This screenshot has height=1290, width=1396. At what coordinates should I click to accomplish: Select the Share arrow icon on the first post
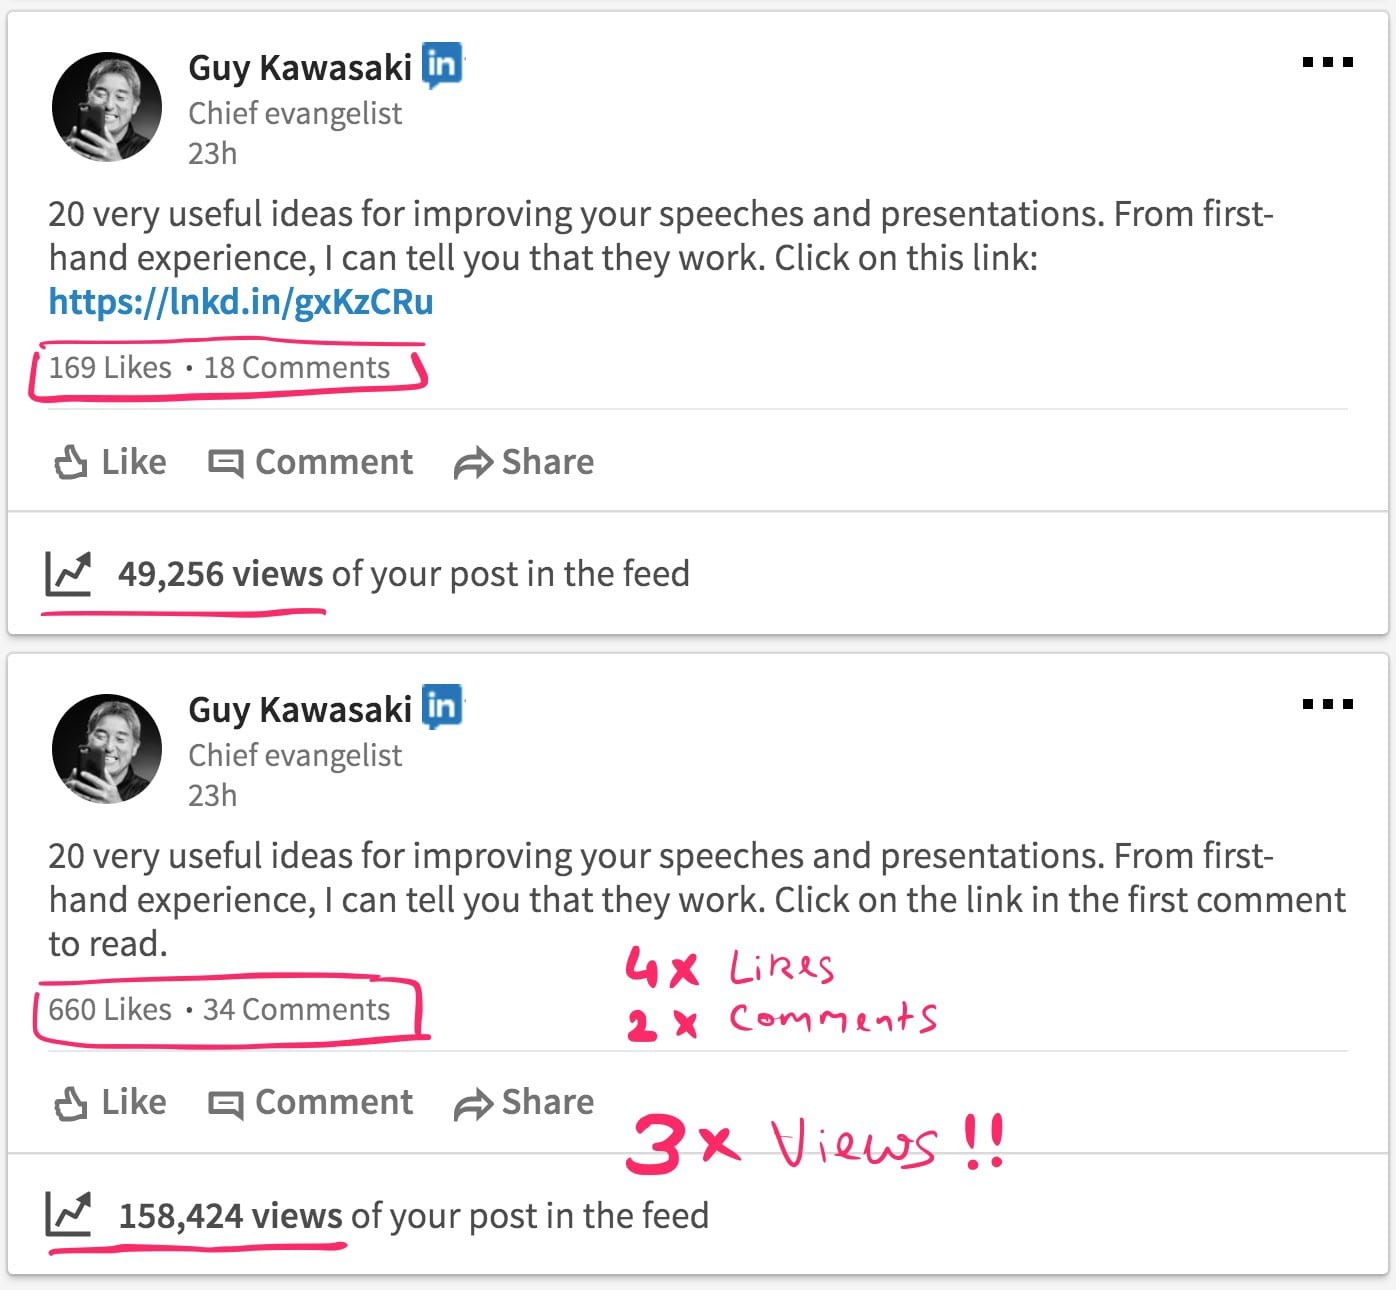pos(472,461)
